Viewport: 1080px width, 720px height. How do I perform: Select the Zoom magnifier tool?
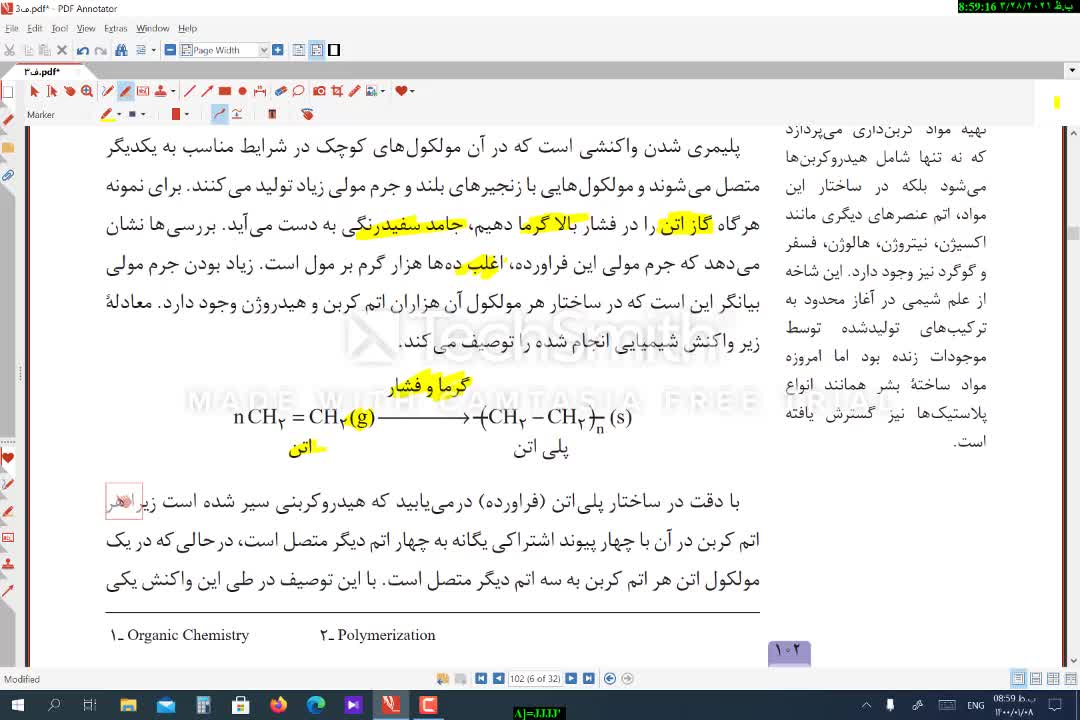pyautogui.click(x=87, y=91)
